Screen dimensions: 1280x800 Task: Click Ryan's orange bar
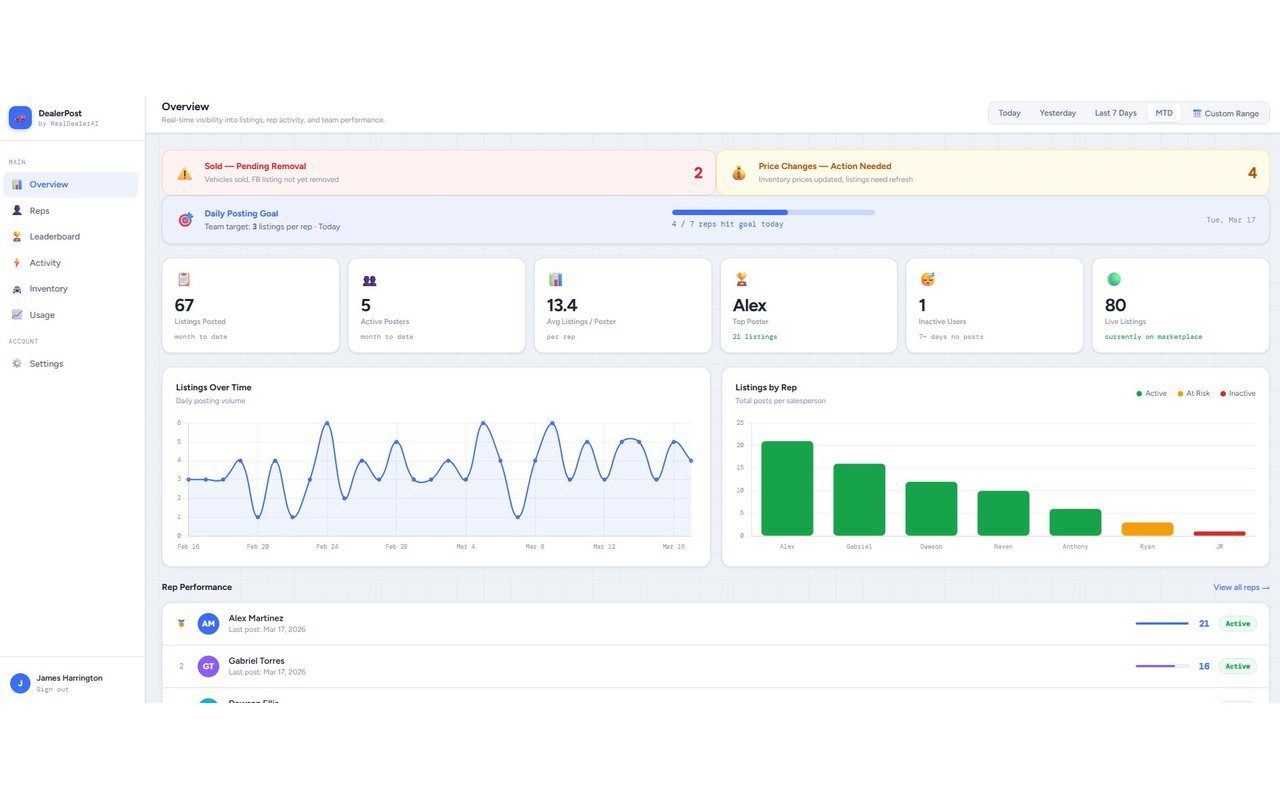pos(1147,529)
